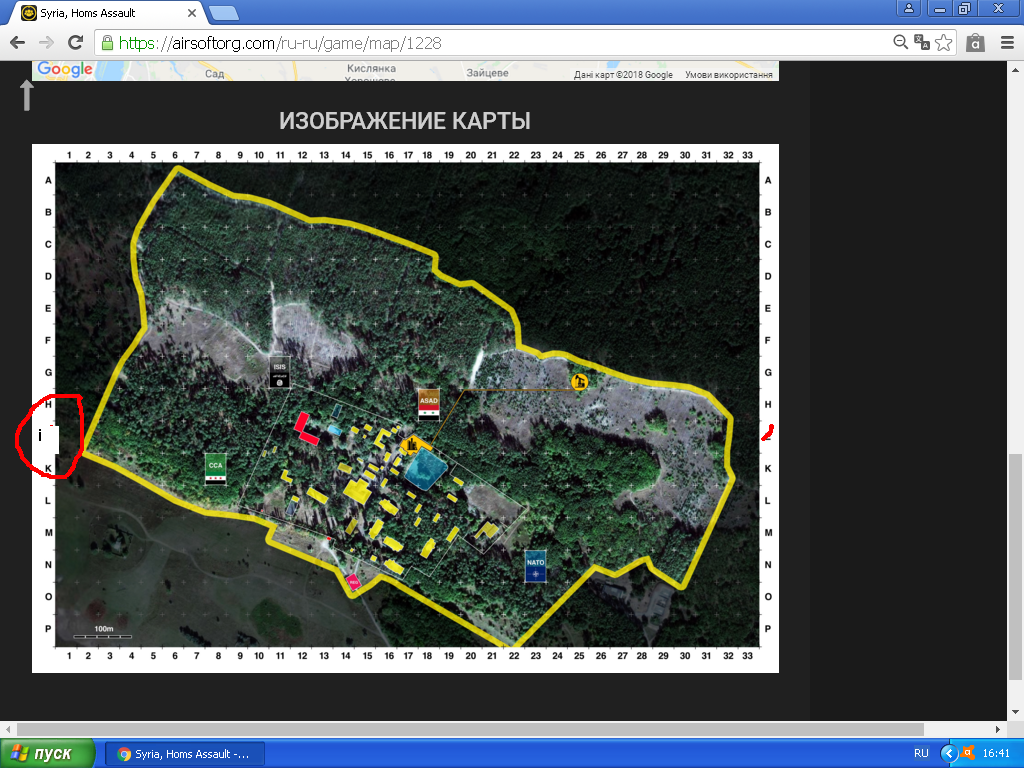
Task: Restore down the Chrome window
Action: [964, 8]
